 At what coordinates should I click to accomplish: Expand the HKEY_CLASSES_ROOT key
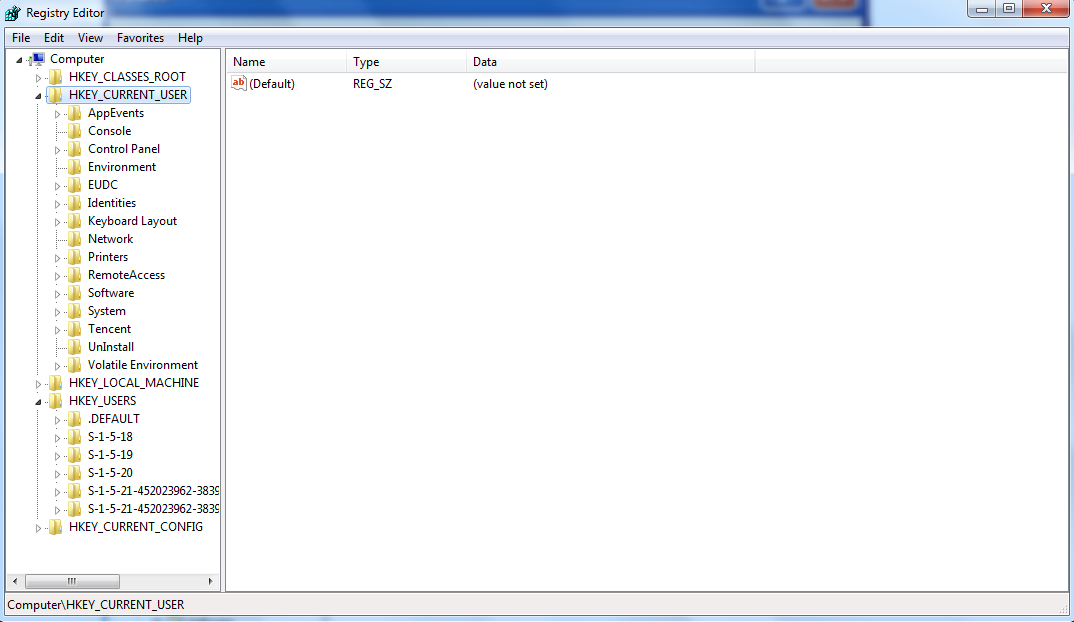[x=38, y=78]
